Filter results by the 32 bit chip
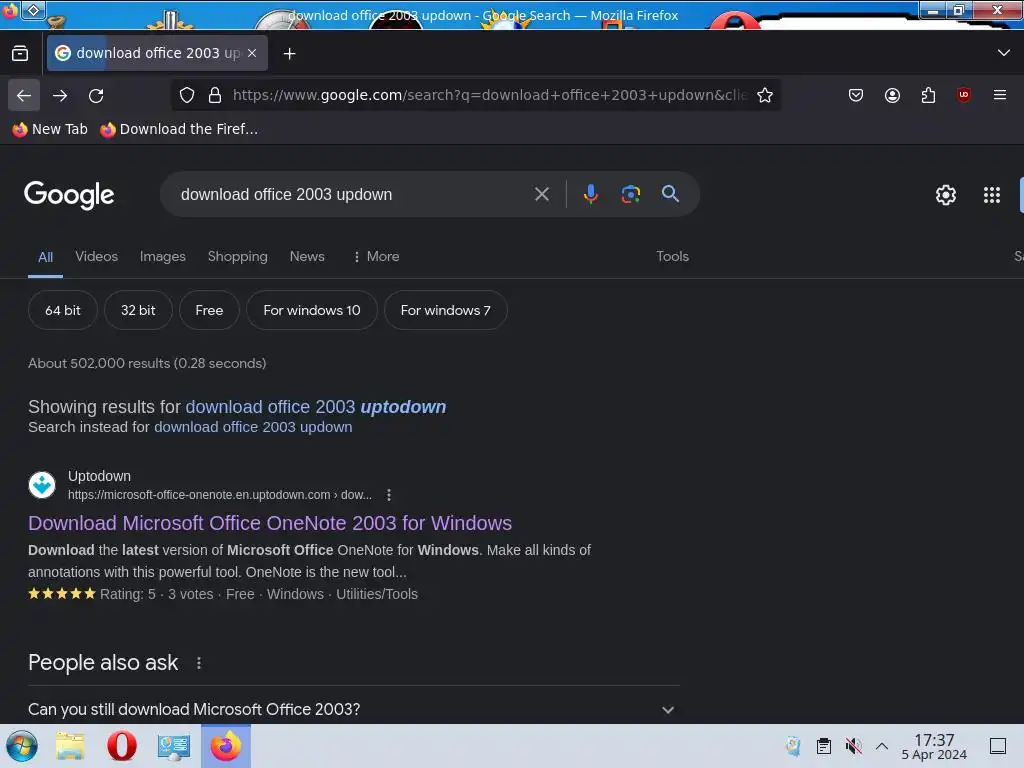The image size is (1024, 768). (138, 310)
